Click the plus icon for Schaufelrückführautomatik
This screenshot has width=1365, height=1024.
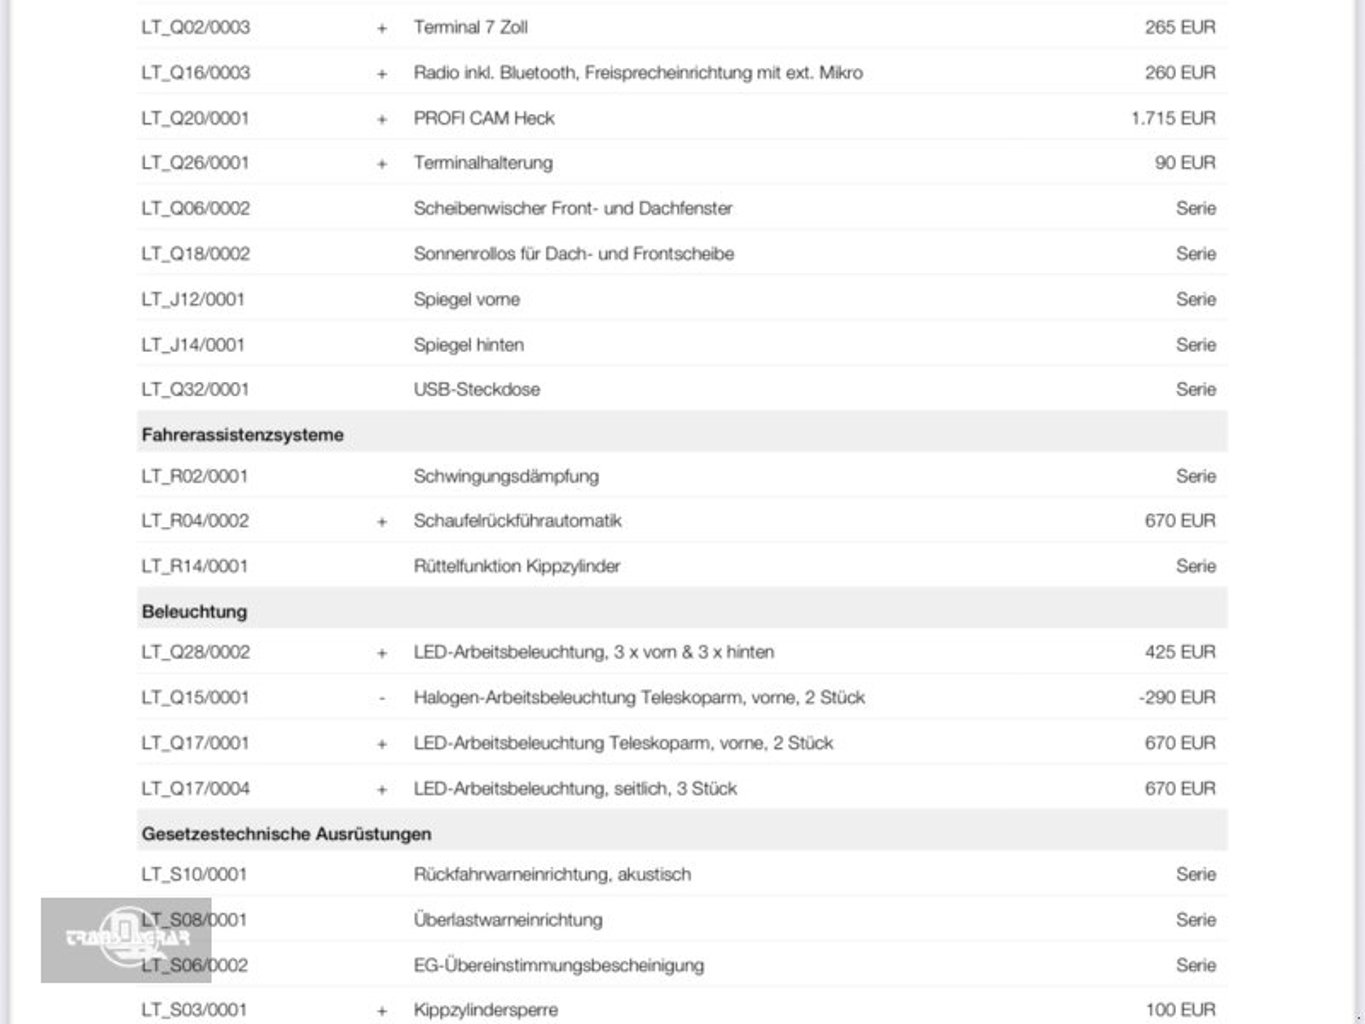pyautogui.click(x=382, y=522)
